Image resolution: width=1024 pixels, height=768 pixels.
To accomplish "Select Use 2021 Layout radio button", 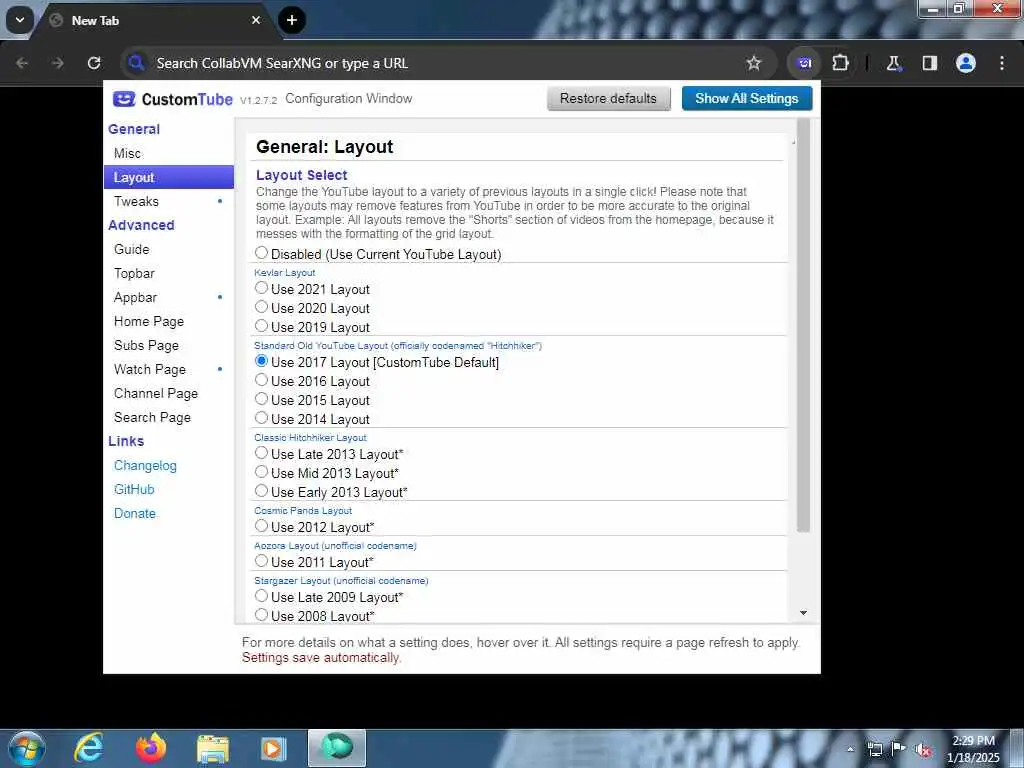I will tap(261, 287).
